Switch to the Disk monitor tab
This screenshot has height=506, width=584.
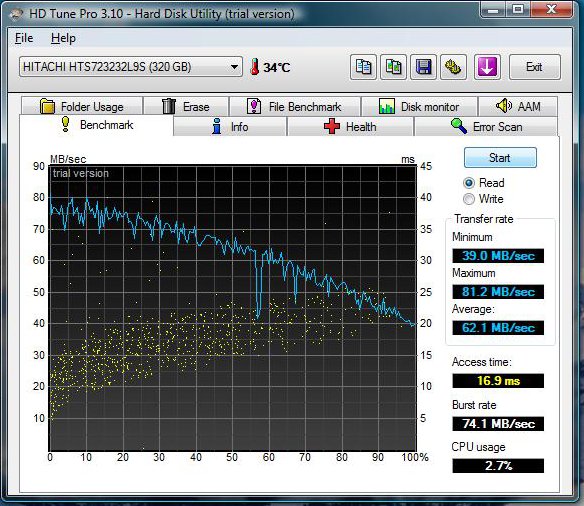click(x=419, y=106)
